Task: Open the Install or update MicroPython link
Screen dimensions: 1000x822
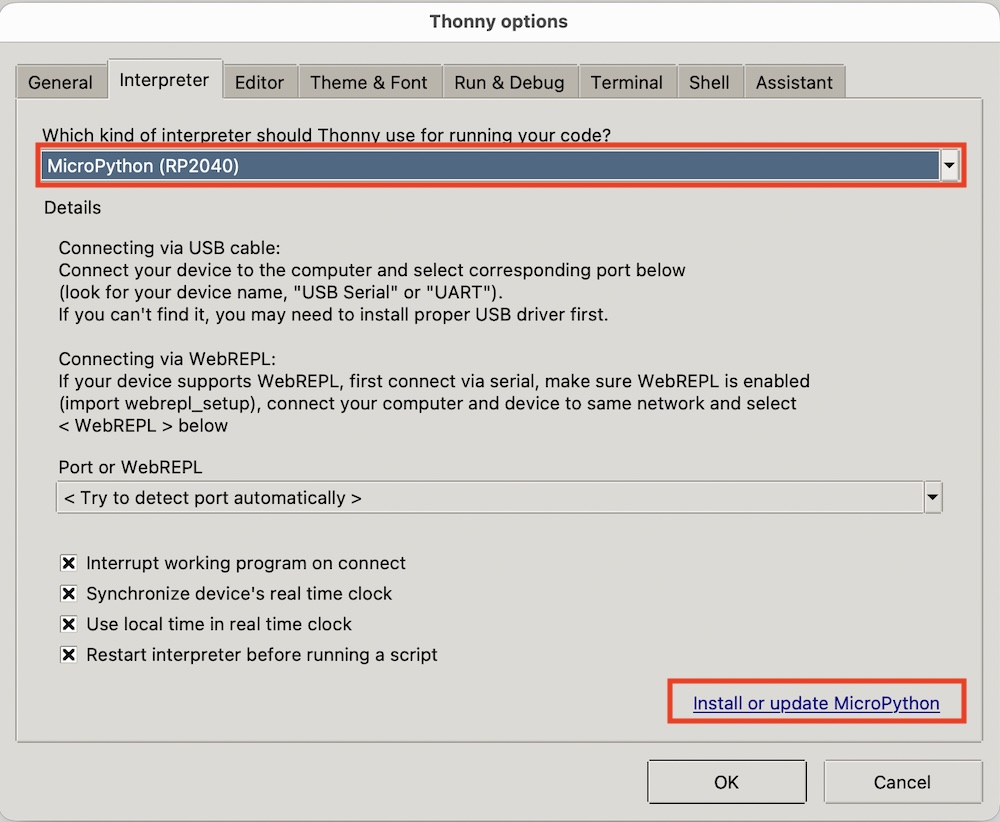Action: click(816, 704)
